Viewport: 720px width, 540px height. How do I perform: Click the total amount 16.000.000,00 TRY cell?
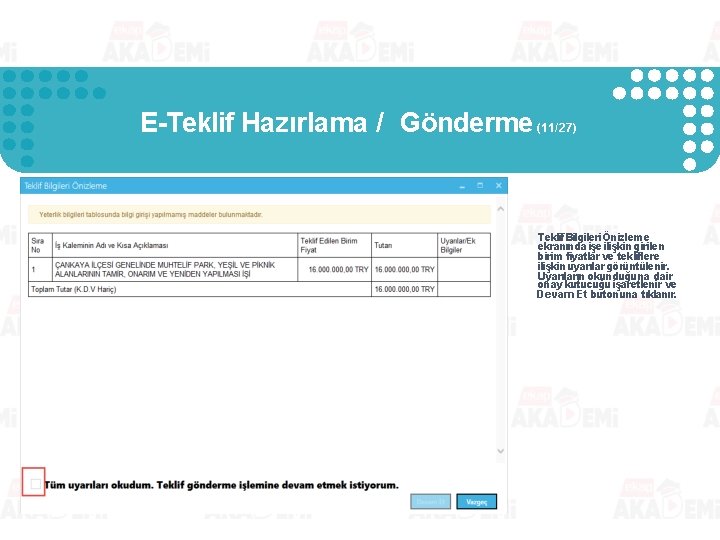[x=404, y=289]
